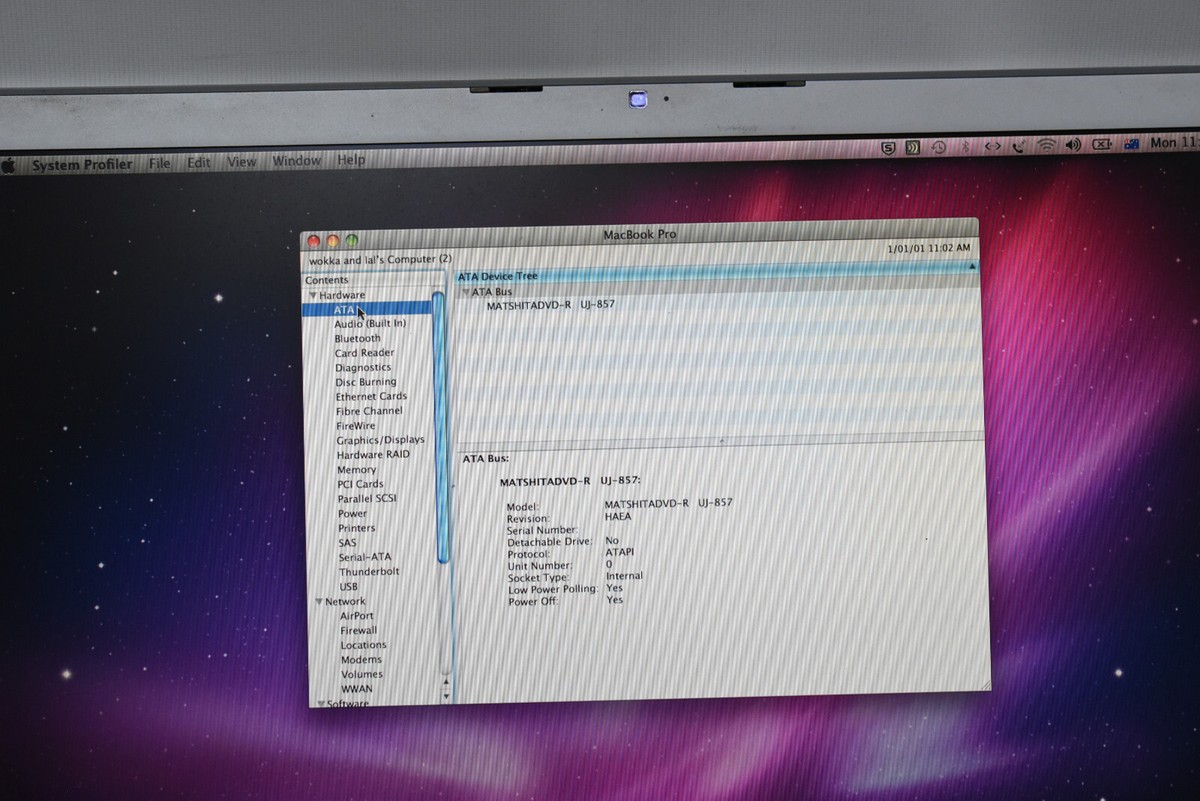Open the Help menu

(351, 159)
